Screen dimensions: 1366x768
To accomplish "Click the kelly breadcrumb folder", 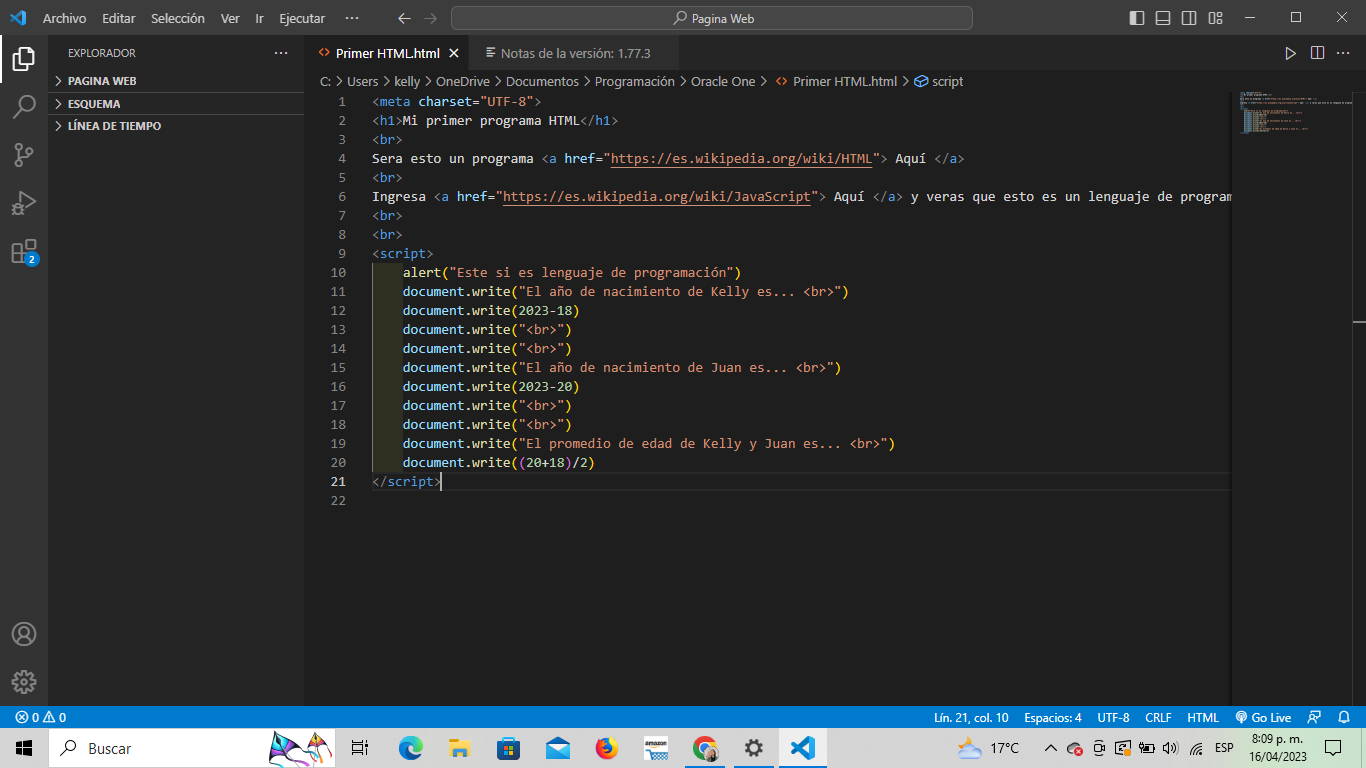I will pyautogui.click(x=407, y=82).
